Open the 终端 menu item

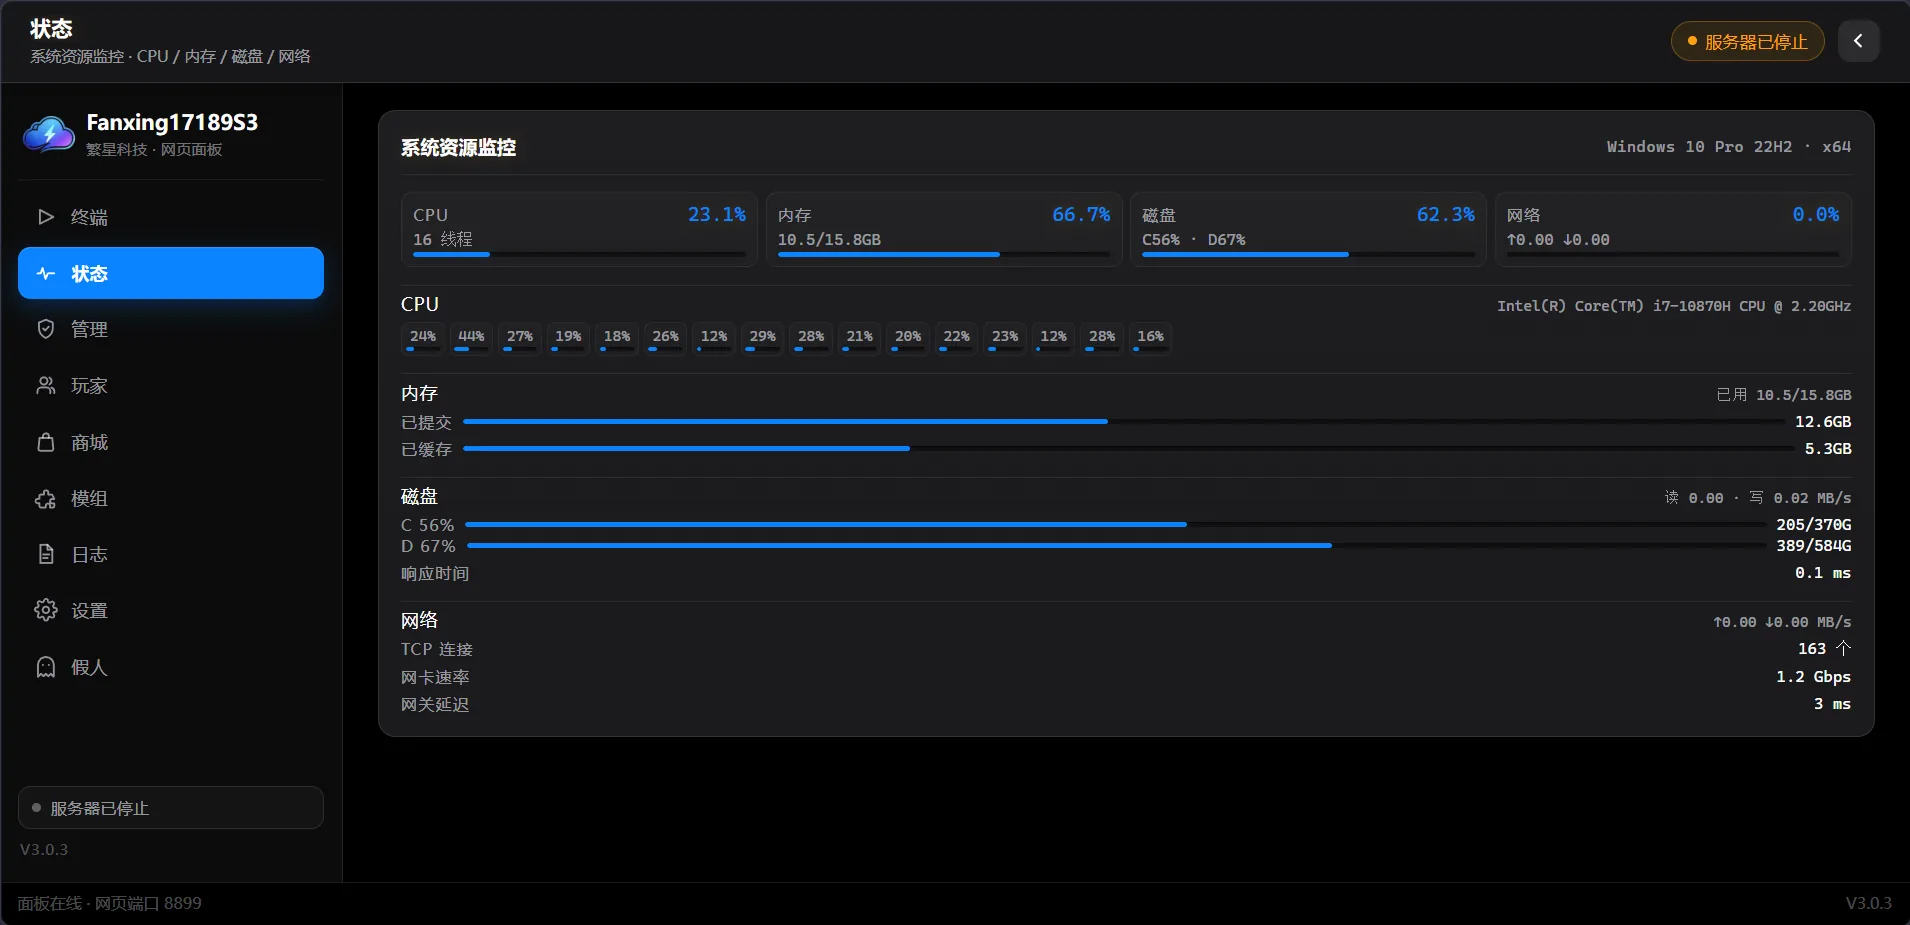click(171, 217)
